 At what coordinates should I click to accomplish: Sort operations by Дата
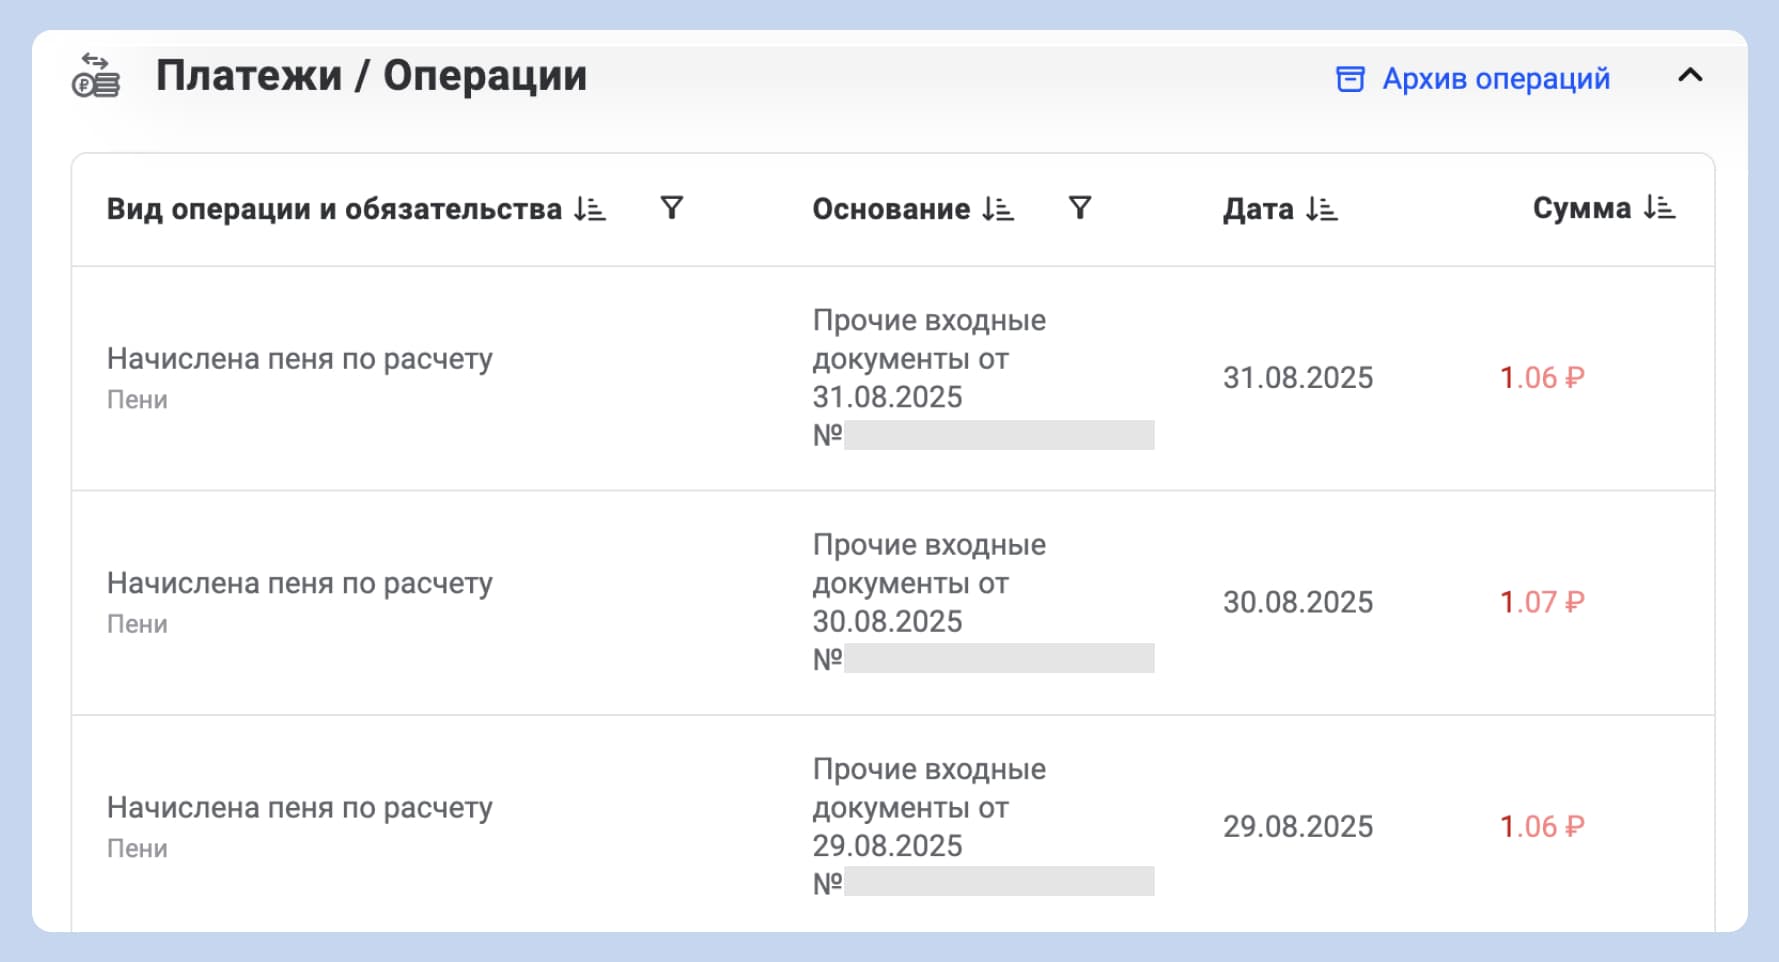(x=1322, y=209)
